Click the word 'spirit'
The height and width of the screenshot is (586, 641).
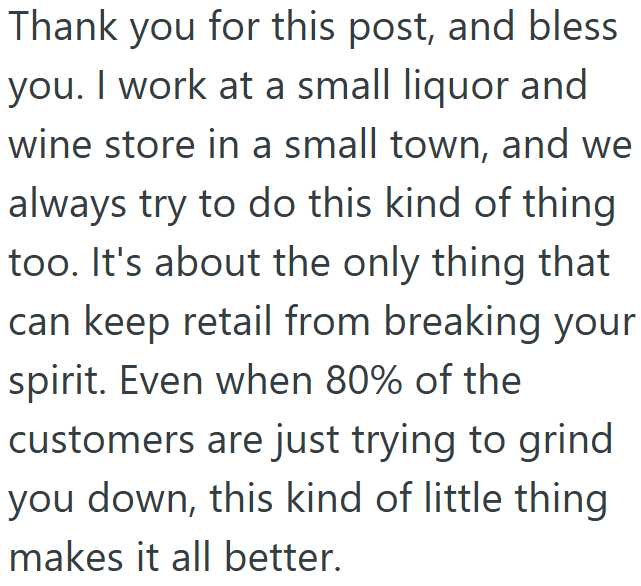click(x=54, y=381)
